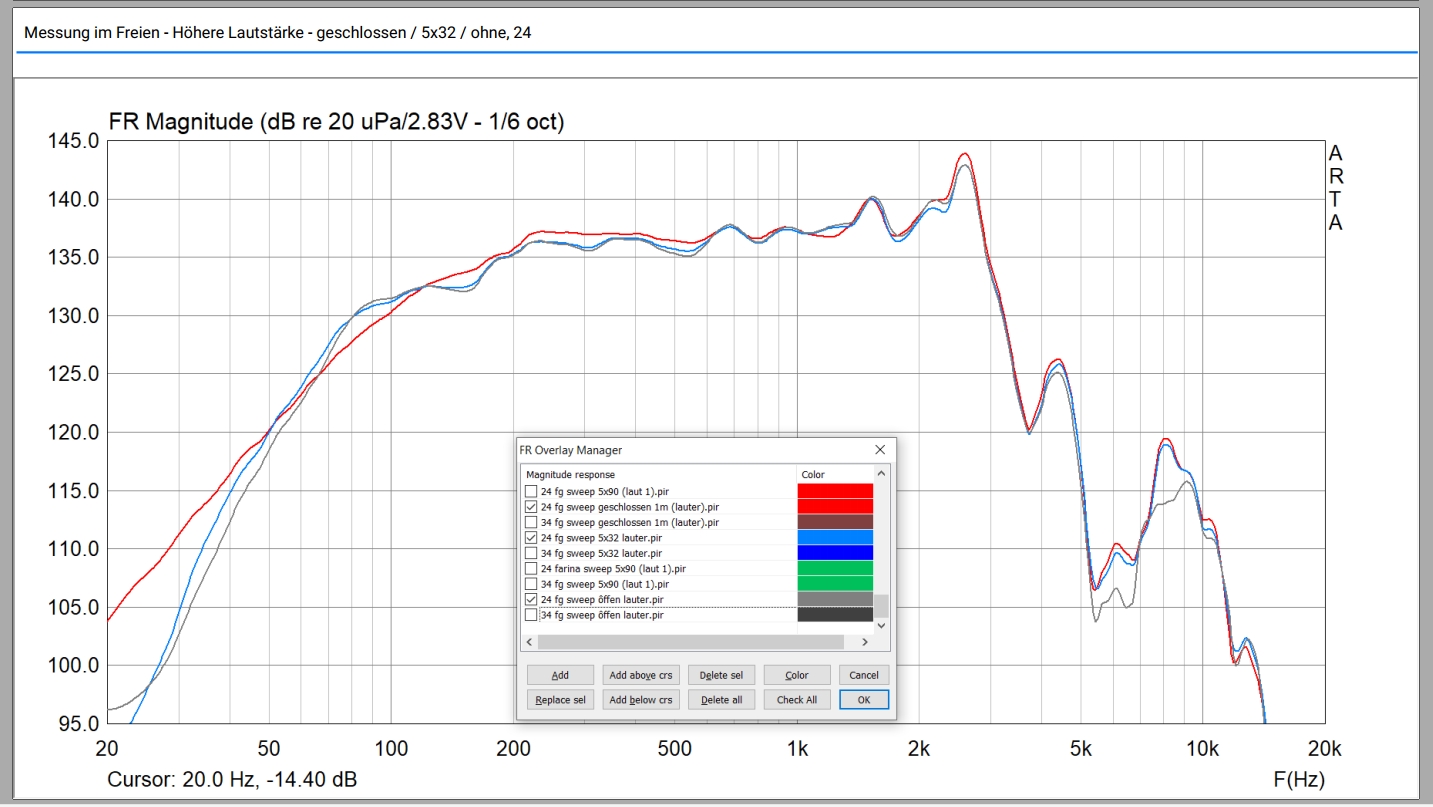Confirm the dialog with OK
Screen dimensions: 1433x807
pos(864,700)
